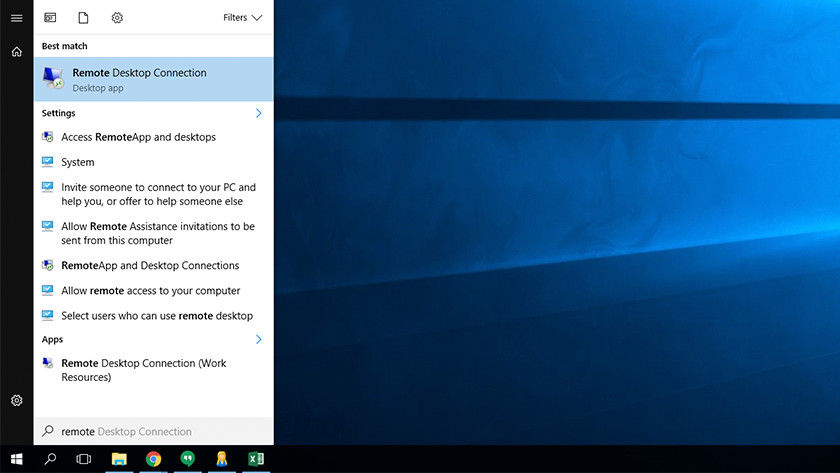The width and height of the screenshot is (840, 473).
Task: Open search settings gear in left sidebar
Action: coord(16,400)
